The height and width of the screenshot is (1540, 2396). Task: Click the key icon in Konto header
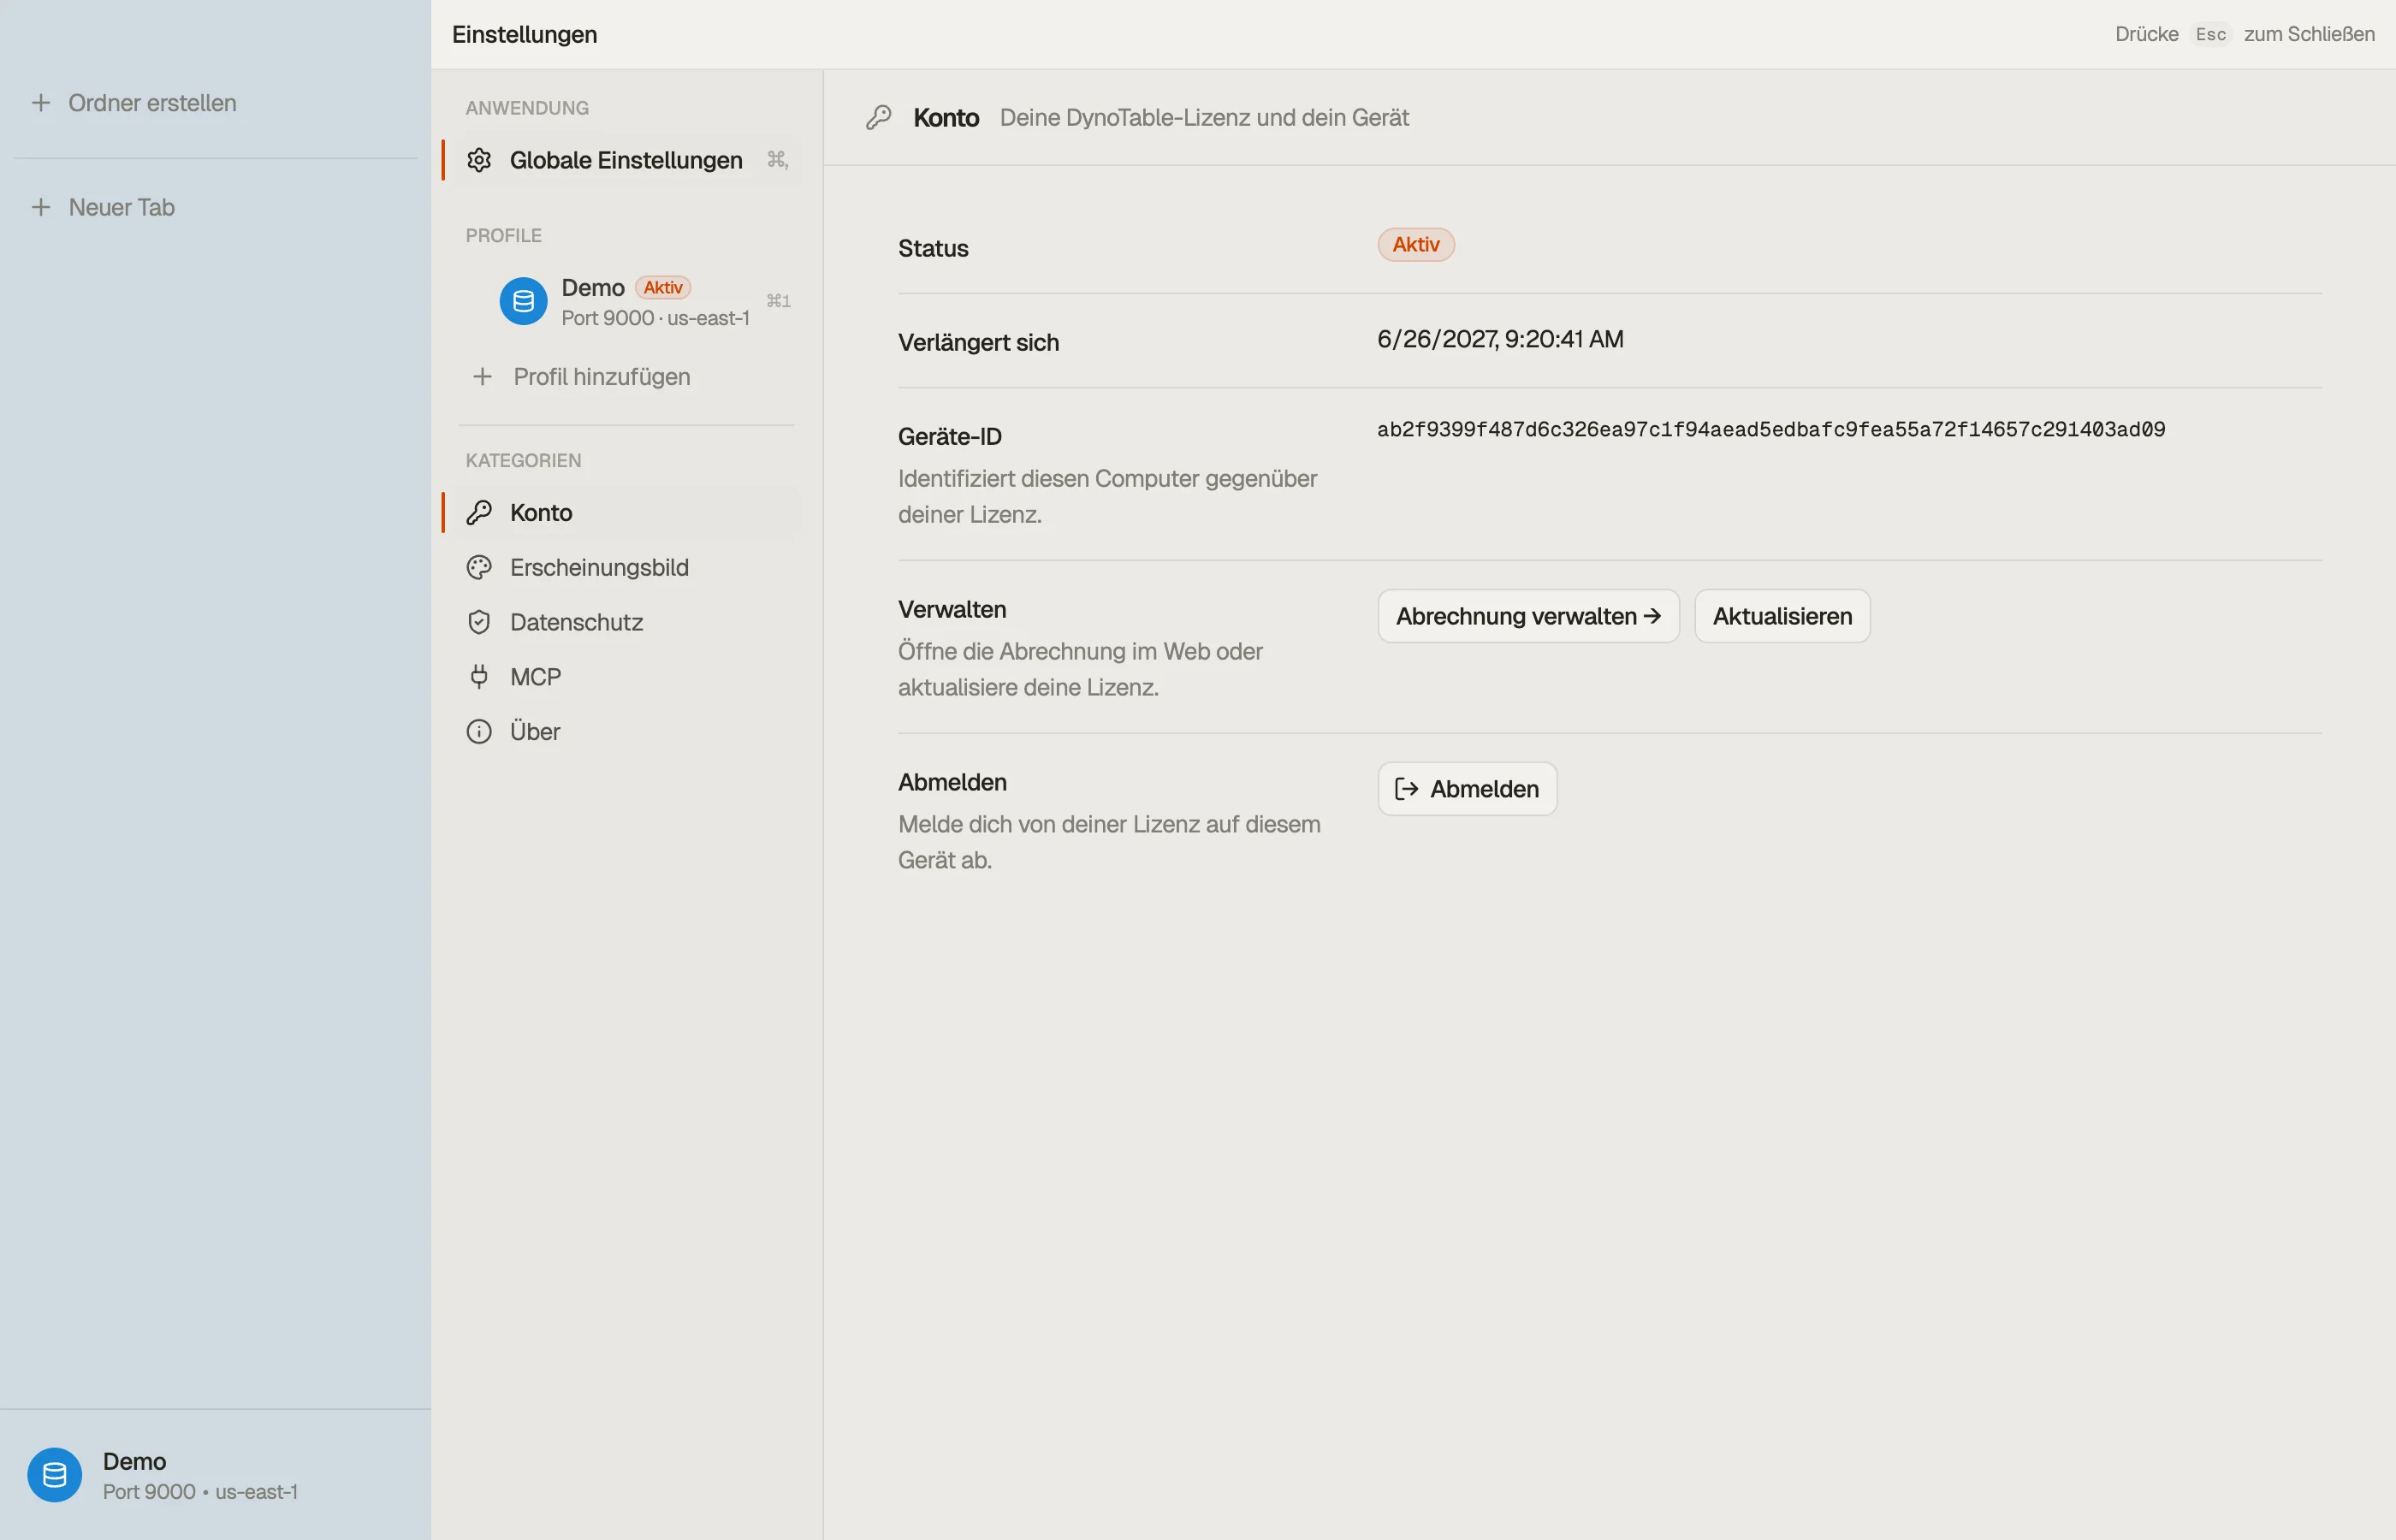879,118
